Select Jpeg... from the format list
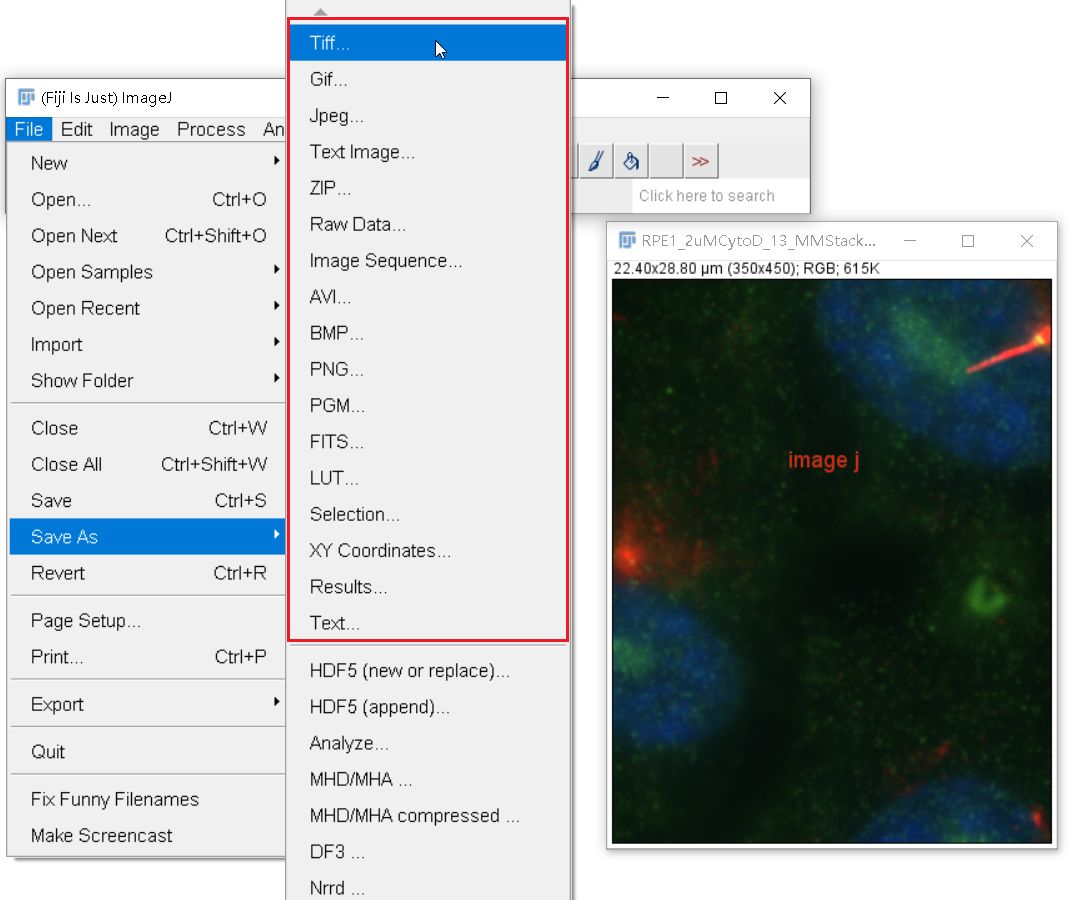The height and width of the screenshot is (900, 1070). (428, 115)
